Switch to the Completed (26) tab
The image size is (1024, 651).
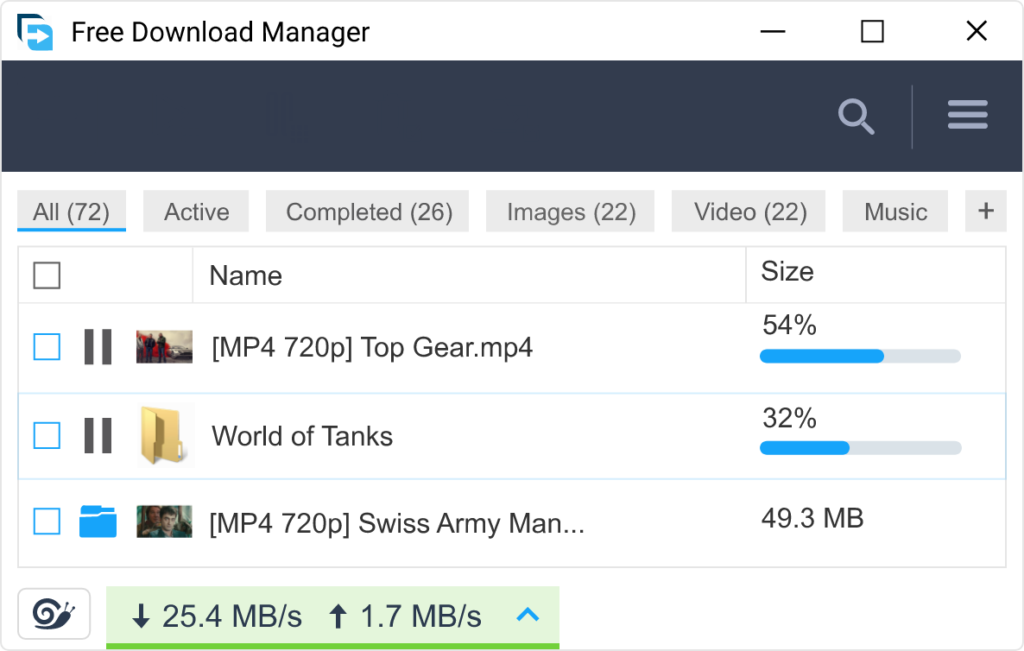click(366, 211)
